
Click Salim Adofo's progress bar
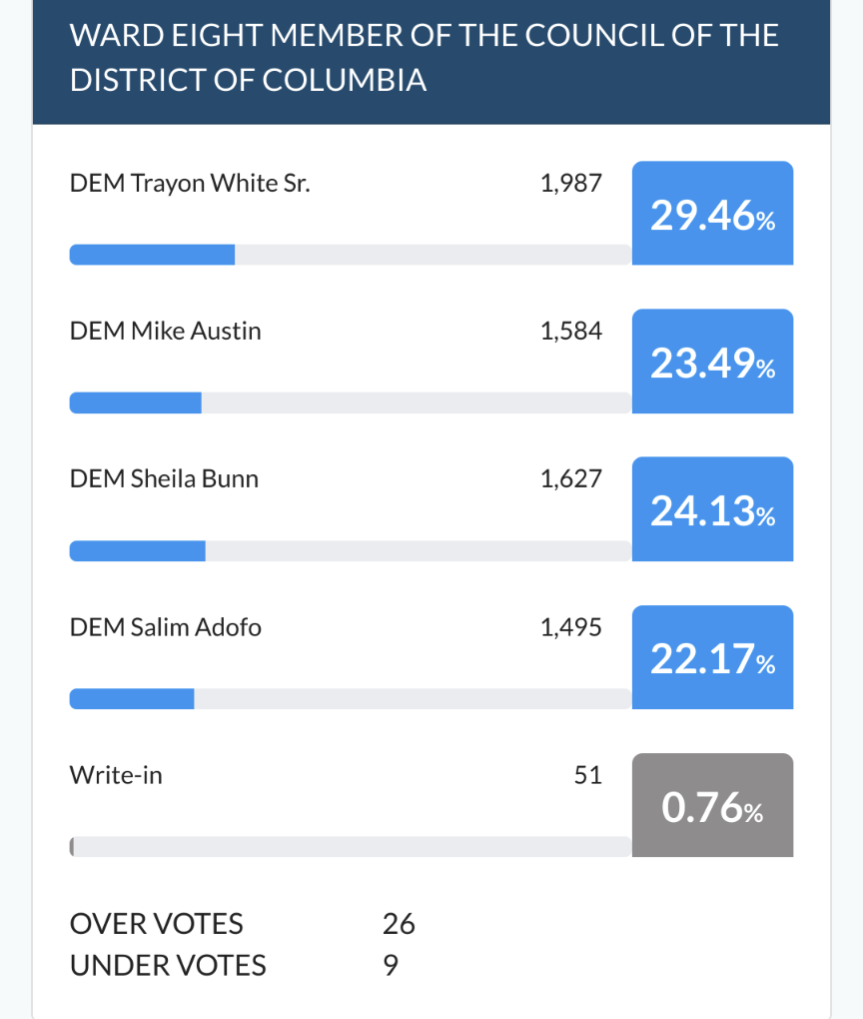click(350, 699)
